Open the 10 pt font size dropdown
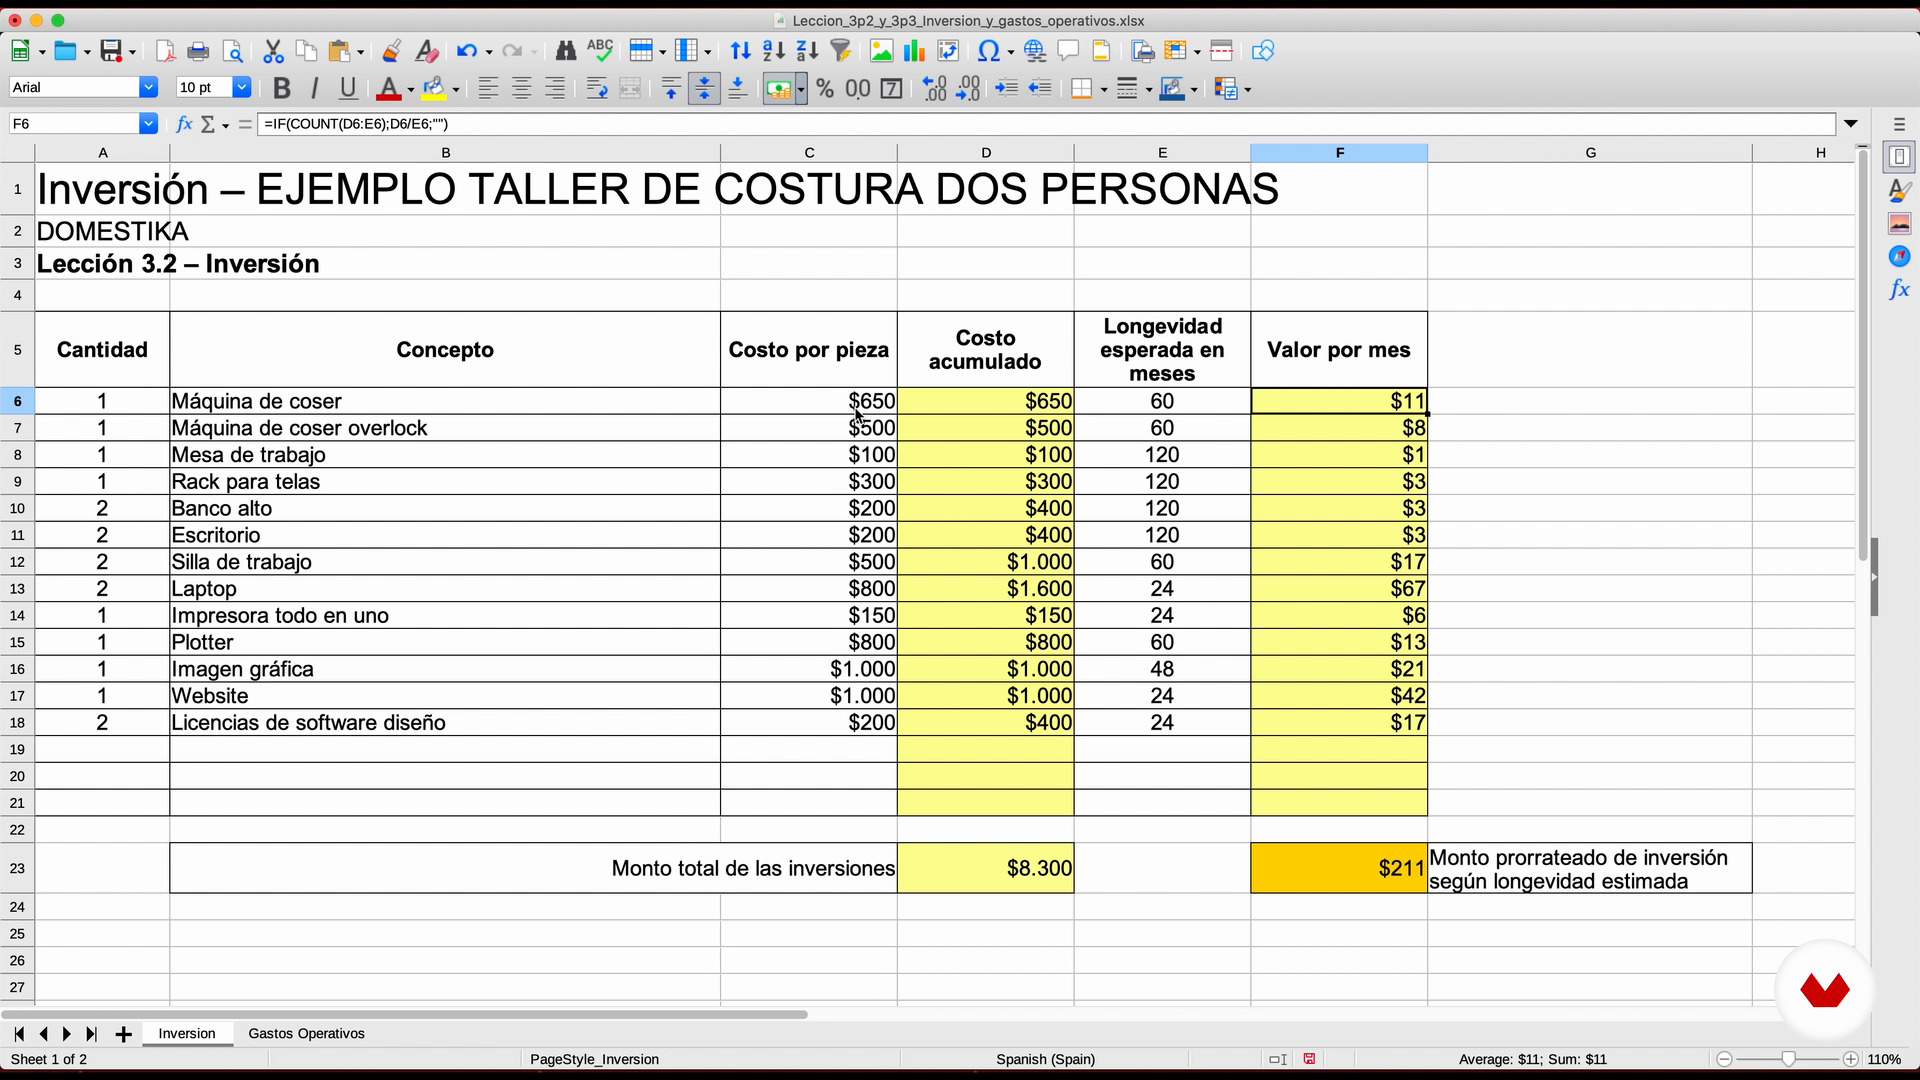Screen dimensions: 1920x1080 coord(241,88)
